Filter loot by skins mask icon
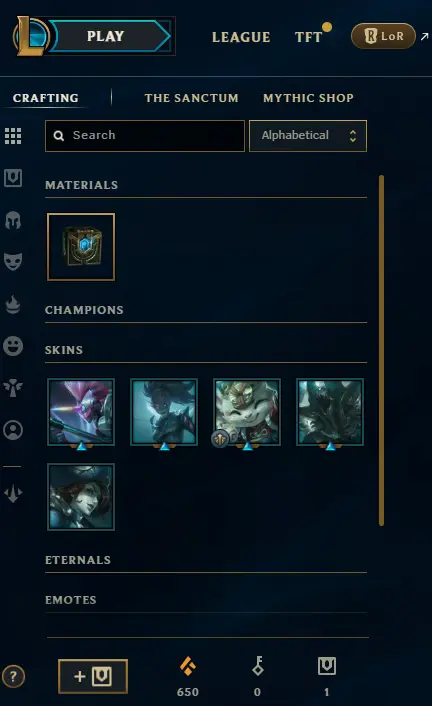Viewport: 432px width, 706px height. [13, 262]
